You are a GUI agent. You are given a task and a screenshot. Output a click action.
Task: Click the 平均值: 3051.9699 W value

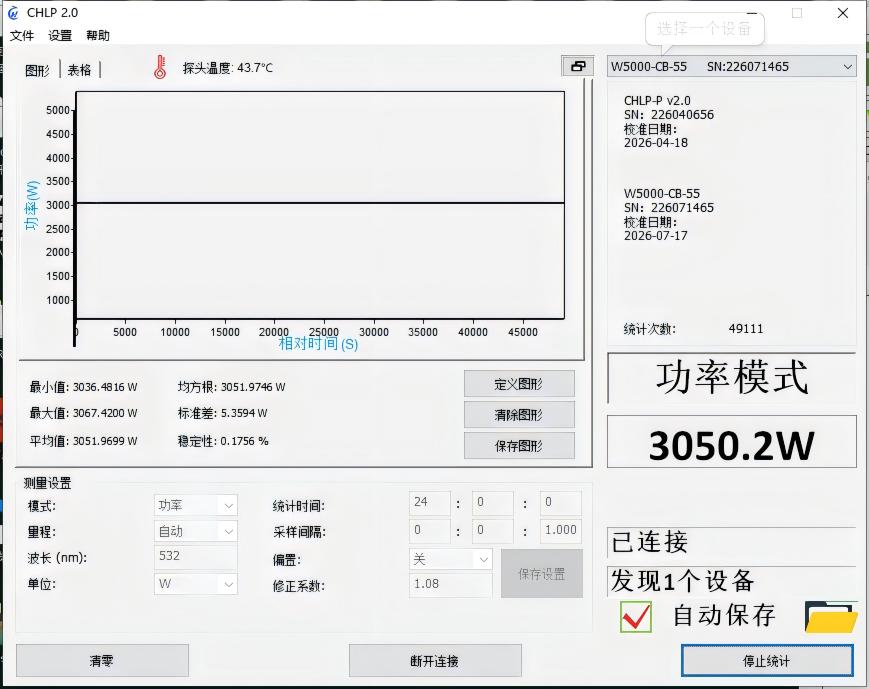click(x=84, y=441)
